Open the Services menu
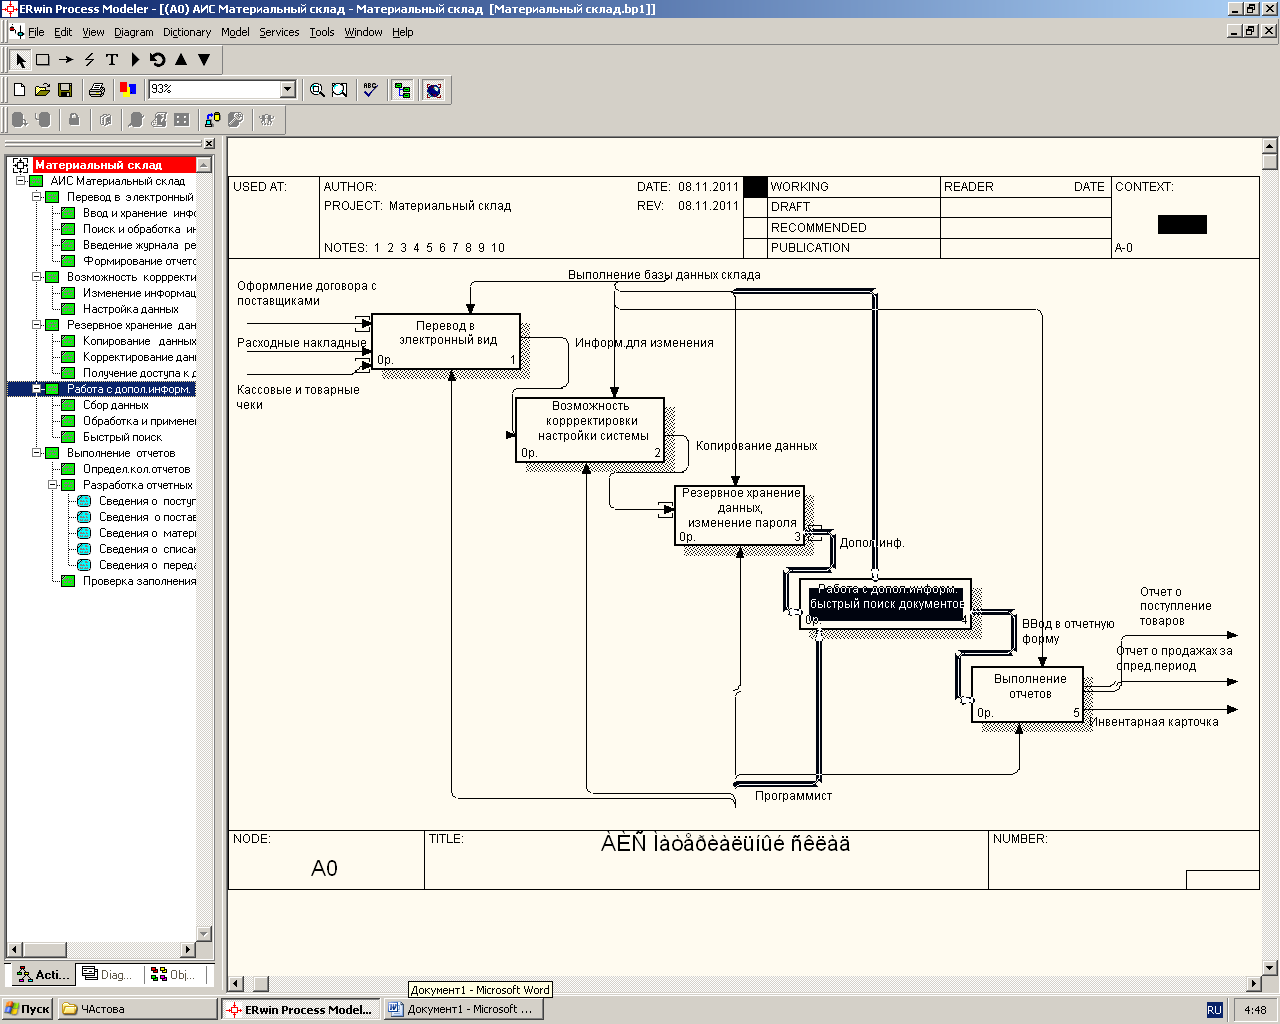Image resolution: width=1280 pixels, height=1024 pixels. pyautogui.click(x=279, y=32)
